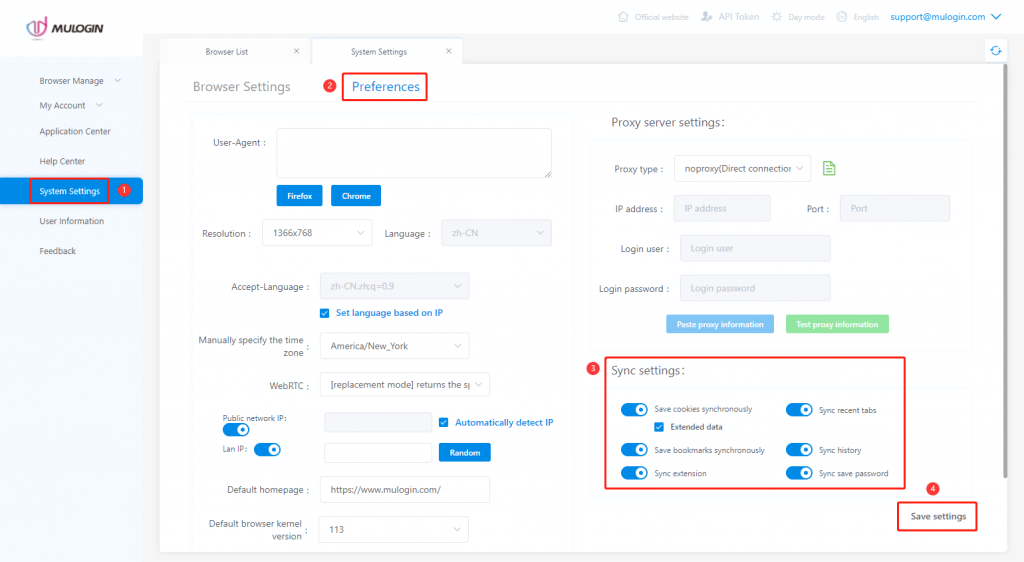Open Feedback in sidebar
This screenshot has width=1024, height=562.
[x=57, y=251]
